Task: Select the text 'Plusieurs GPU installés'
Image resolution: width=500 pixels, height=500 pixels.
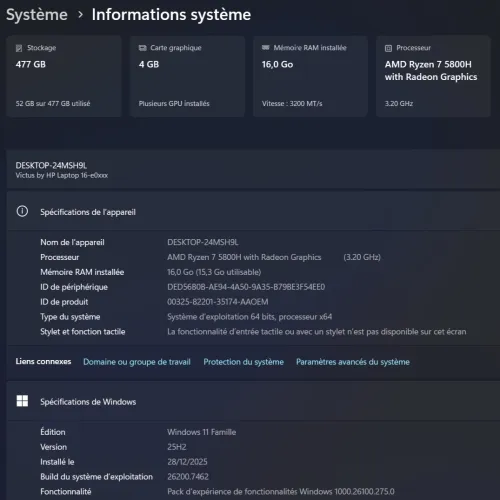Action: [174, 104]
